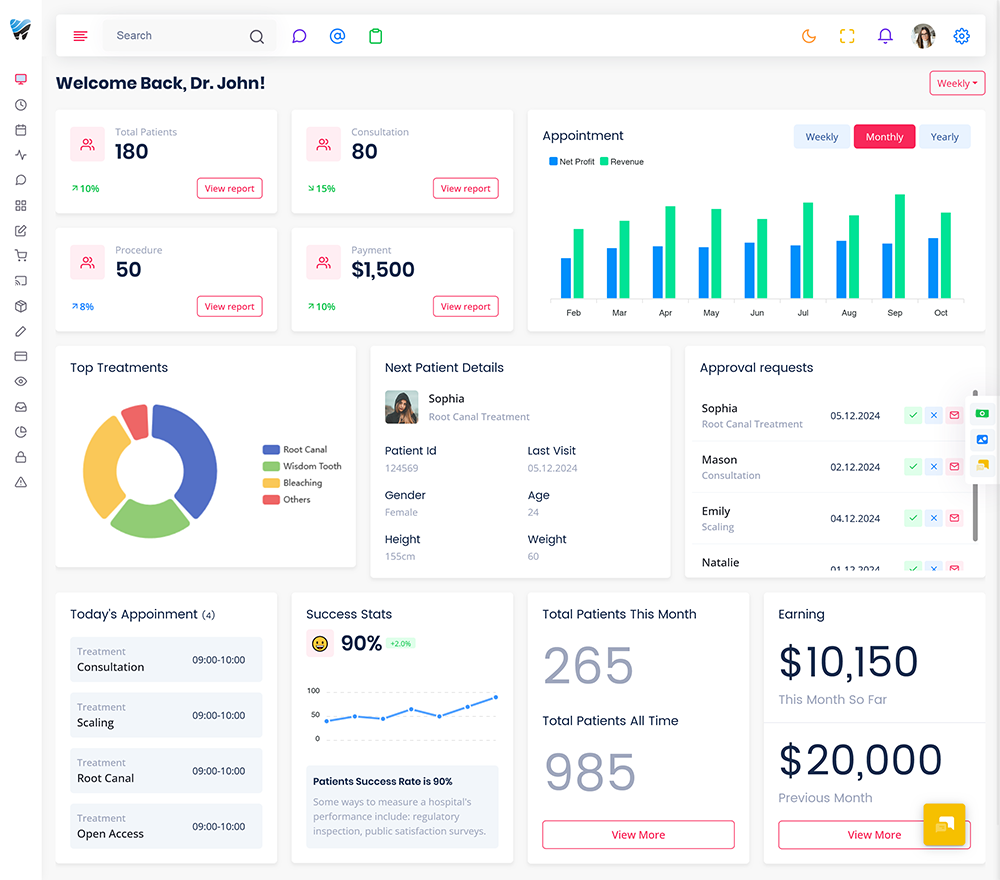Open the Weekly dropdown near welcome heading
Viewport: 1000px width, 880px height.
[957, 84]
